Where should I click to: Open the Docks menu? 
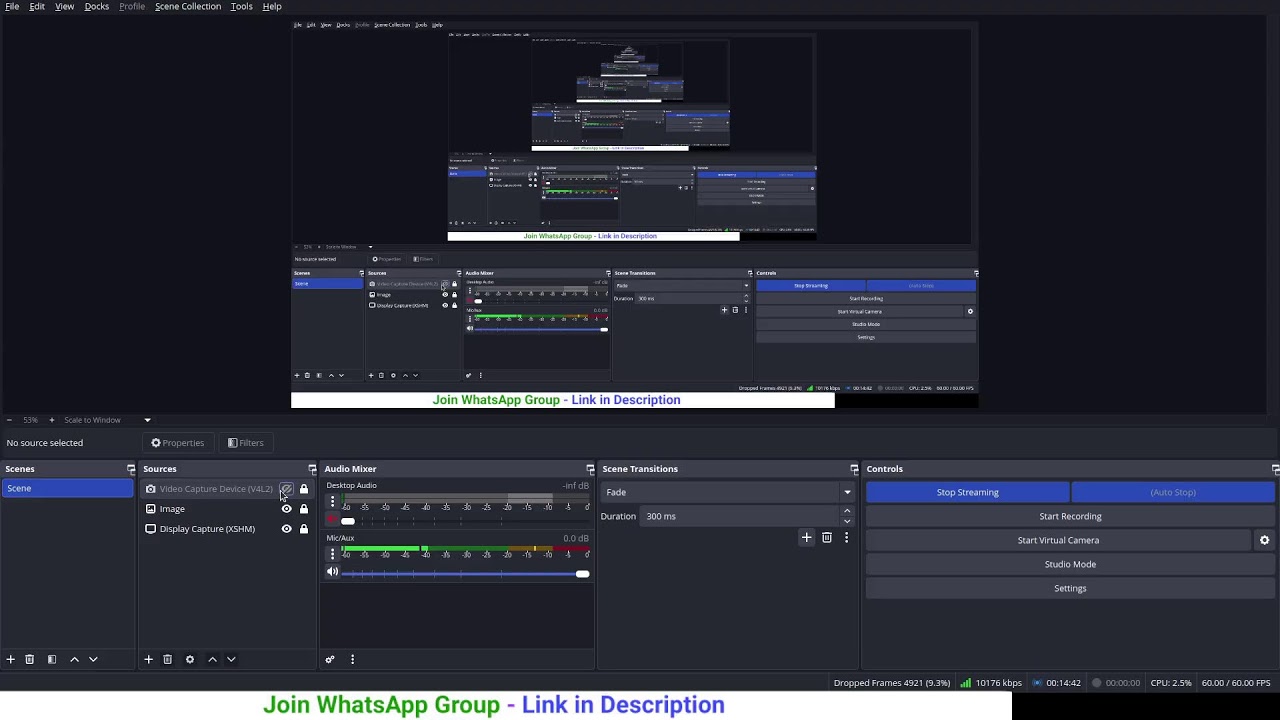point(97,6)
